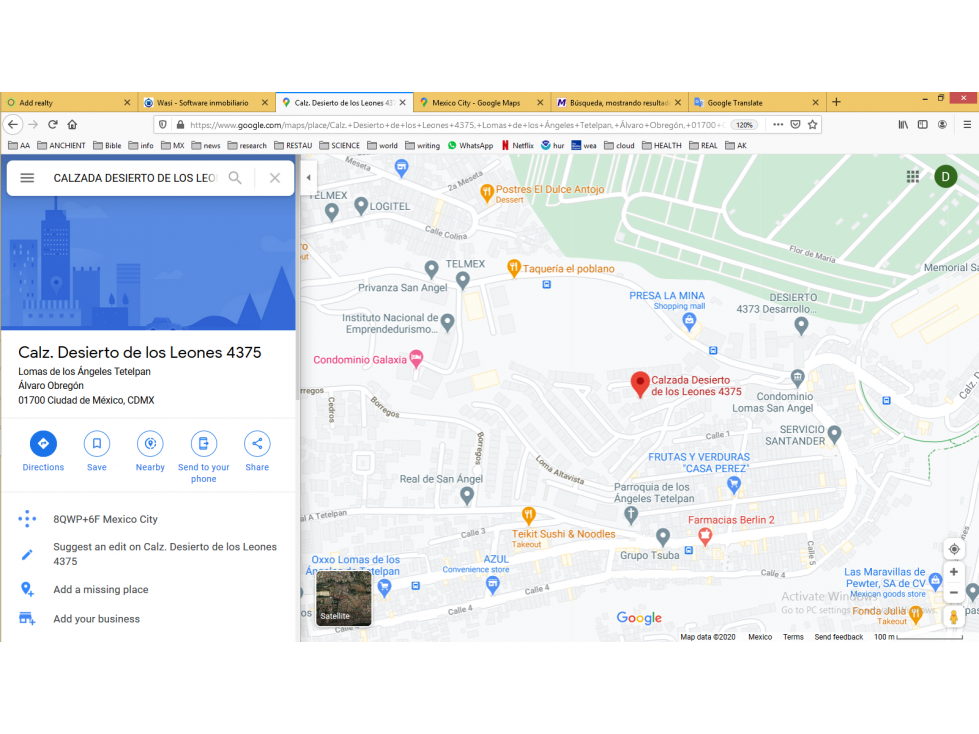Go back in browser history
The image size is (979, 734).
tap(13, 125)
